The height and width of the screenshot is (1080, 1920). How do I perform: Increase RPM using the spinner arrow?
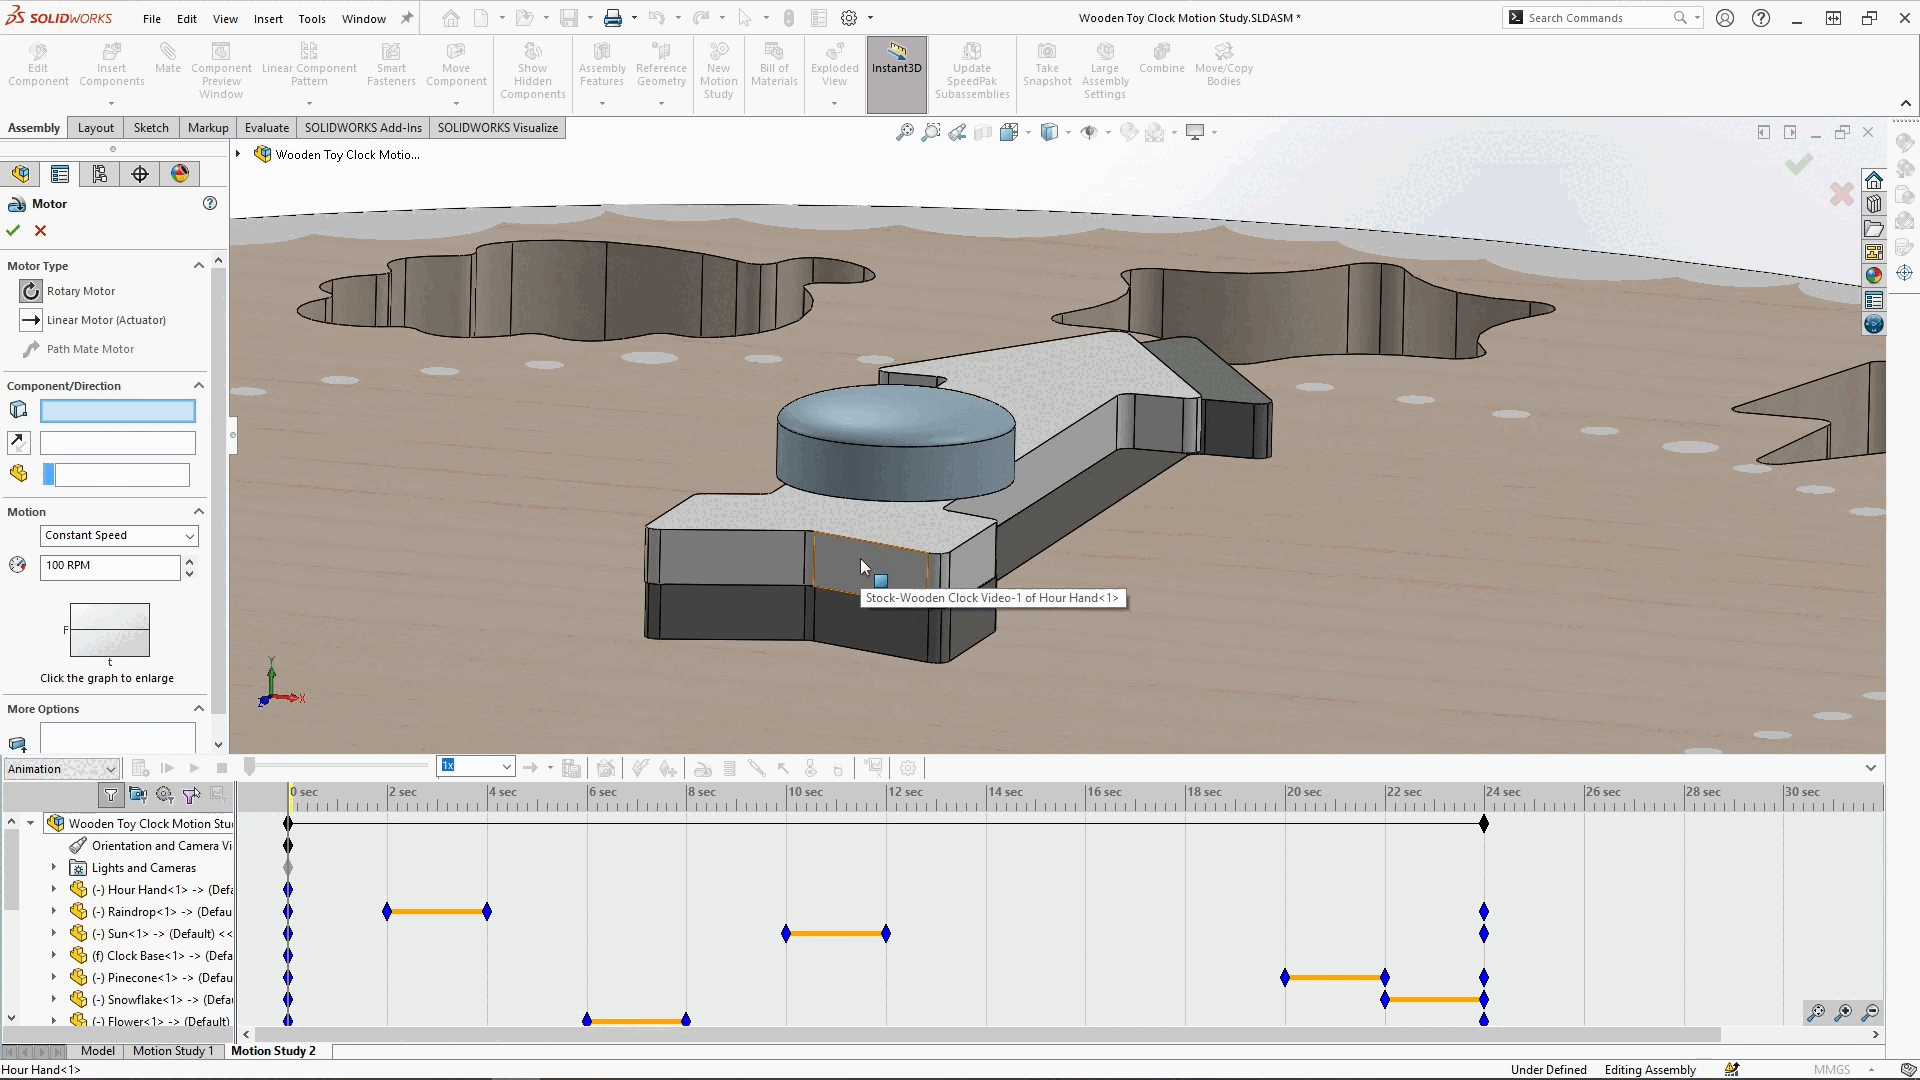coord(189,562)
